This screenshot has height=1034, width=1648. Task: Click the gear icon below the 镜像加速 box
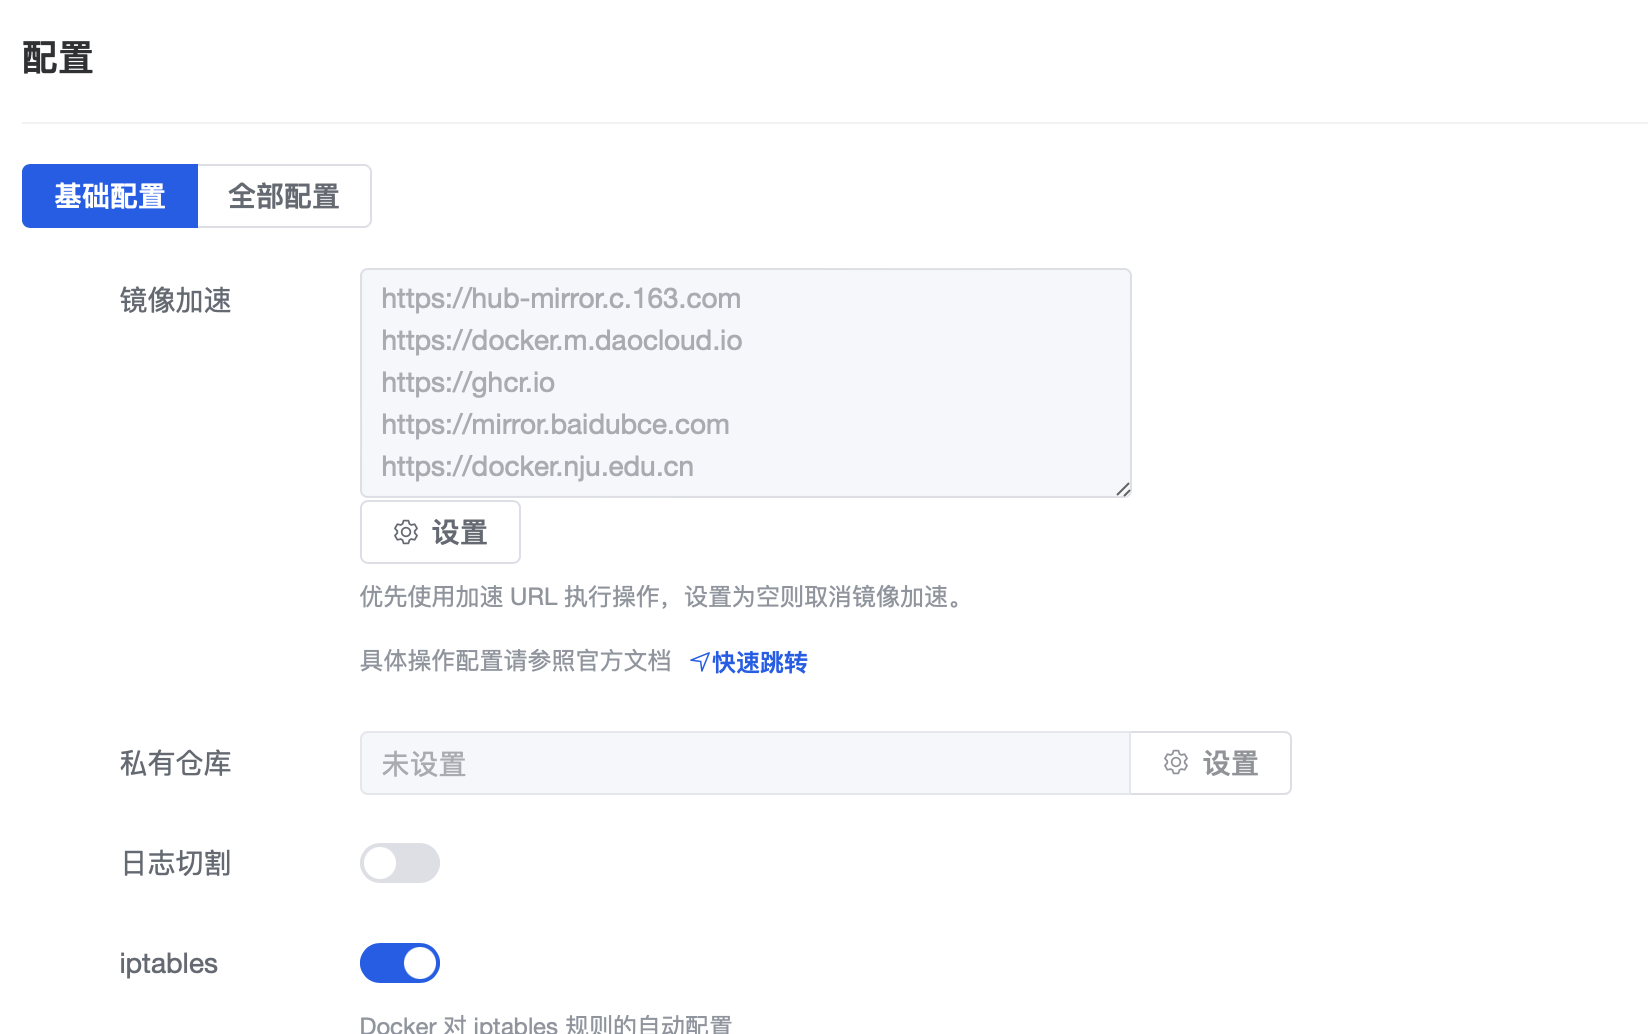(406, 532)
